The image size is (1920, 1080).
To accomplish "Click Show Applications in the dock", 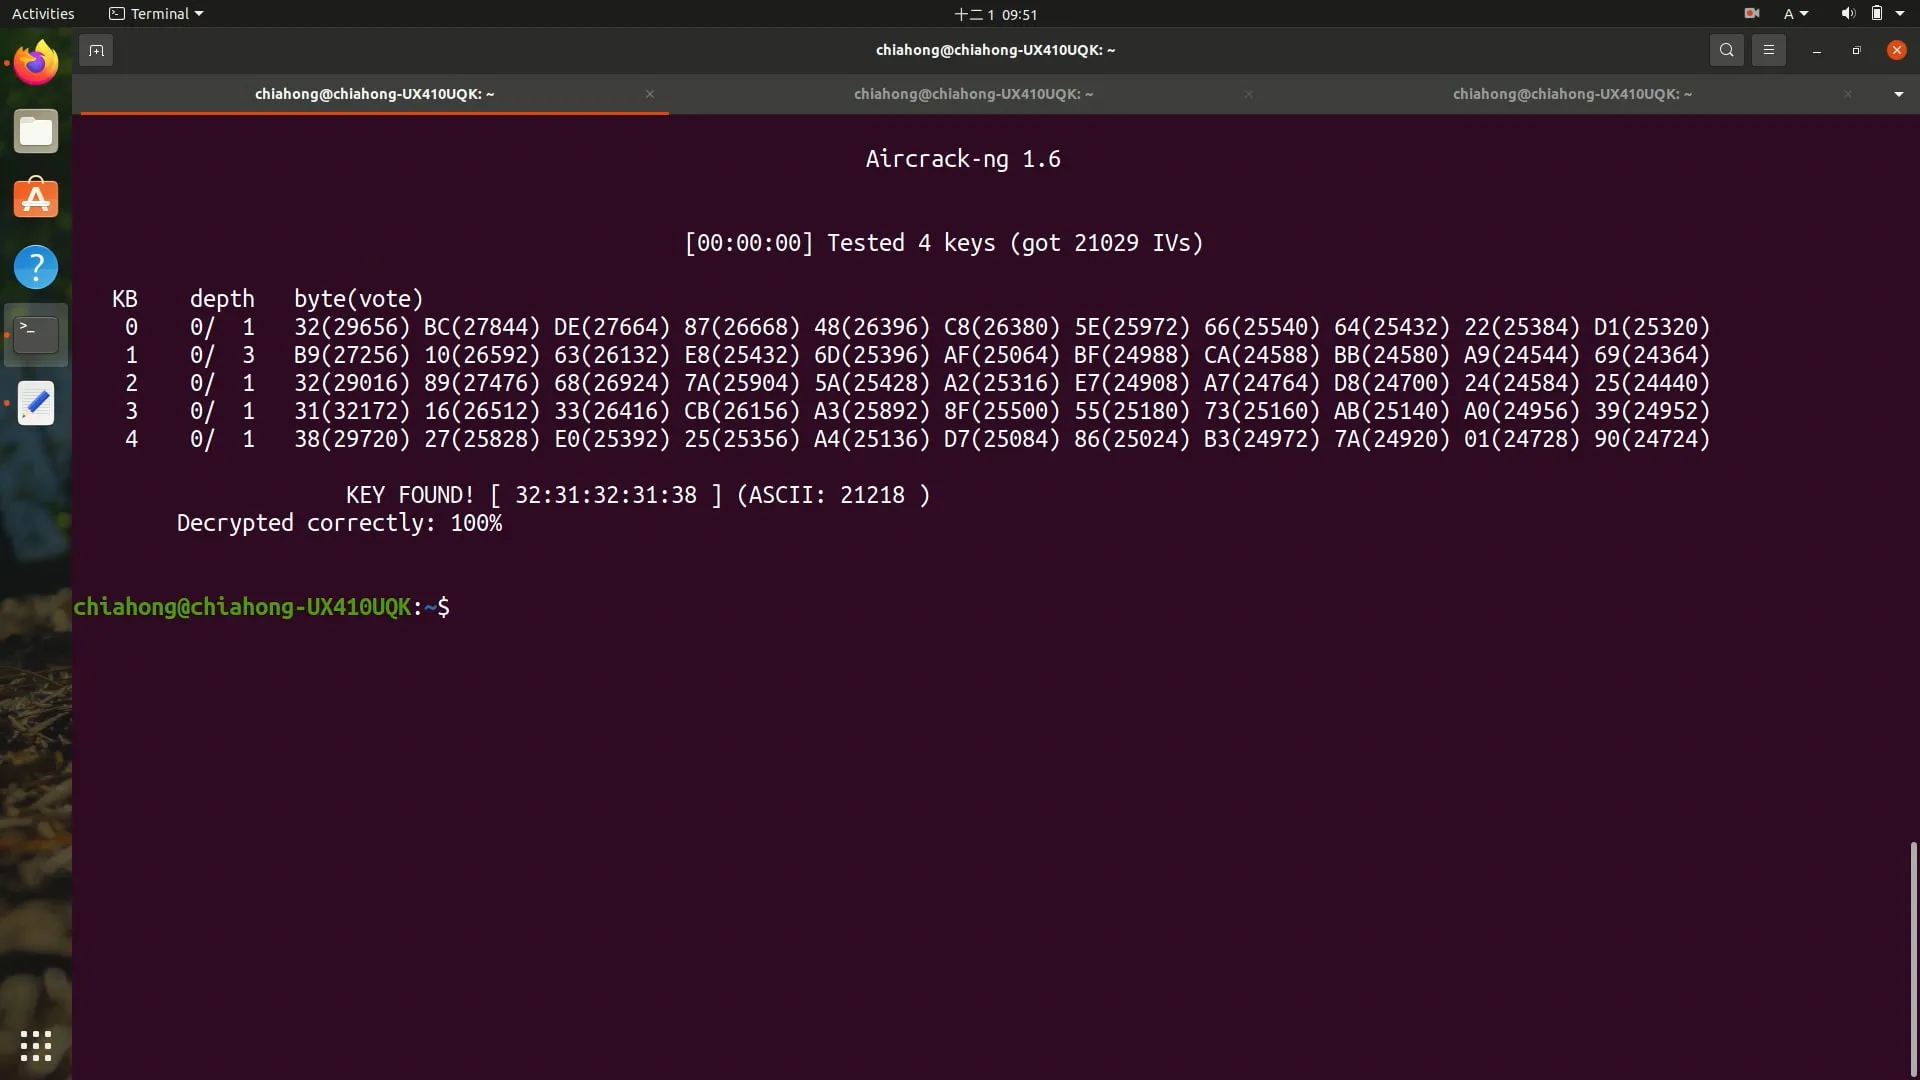I will point(35,1045).
